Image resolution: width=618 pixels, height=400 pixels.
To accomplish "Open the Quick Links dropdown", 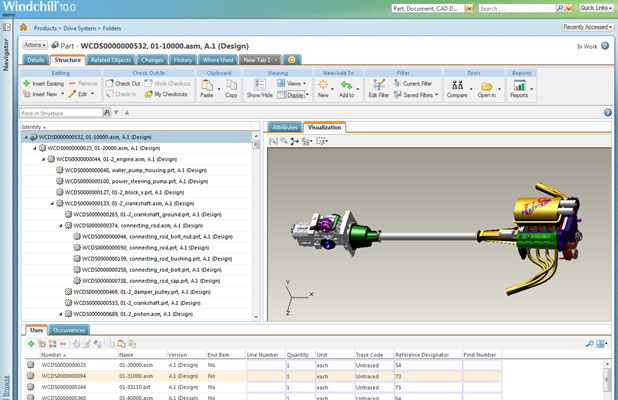I will coord(594,8).
